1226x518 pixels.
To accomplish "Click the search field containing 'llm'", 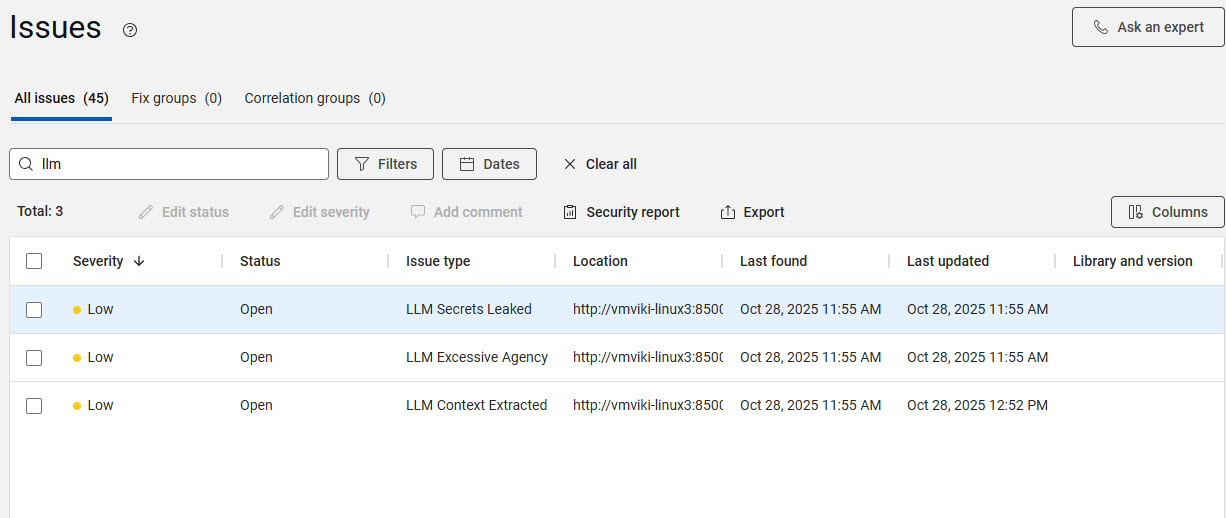I will coord(180,164).
